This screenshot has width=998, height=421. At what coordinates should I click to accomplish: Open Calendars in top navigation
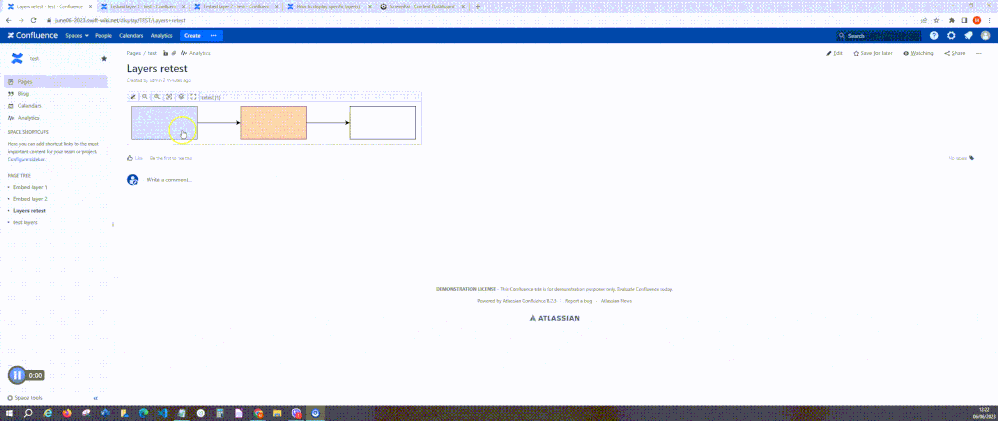click(x=131, y=36)
